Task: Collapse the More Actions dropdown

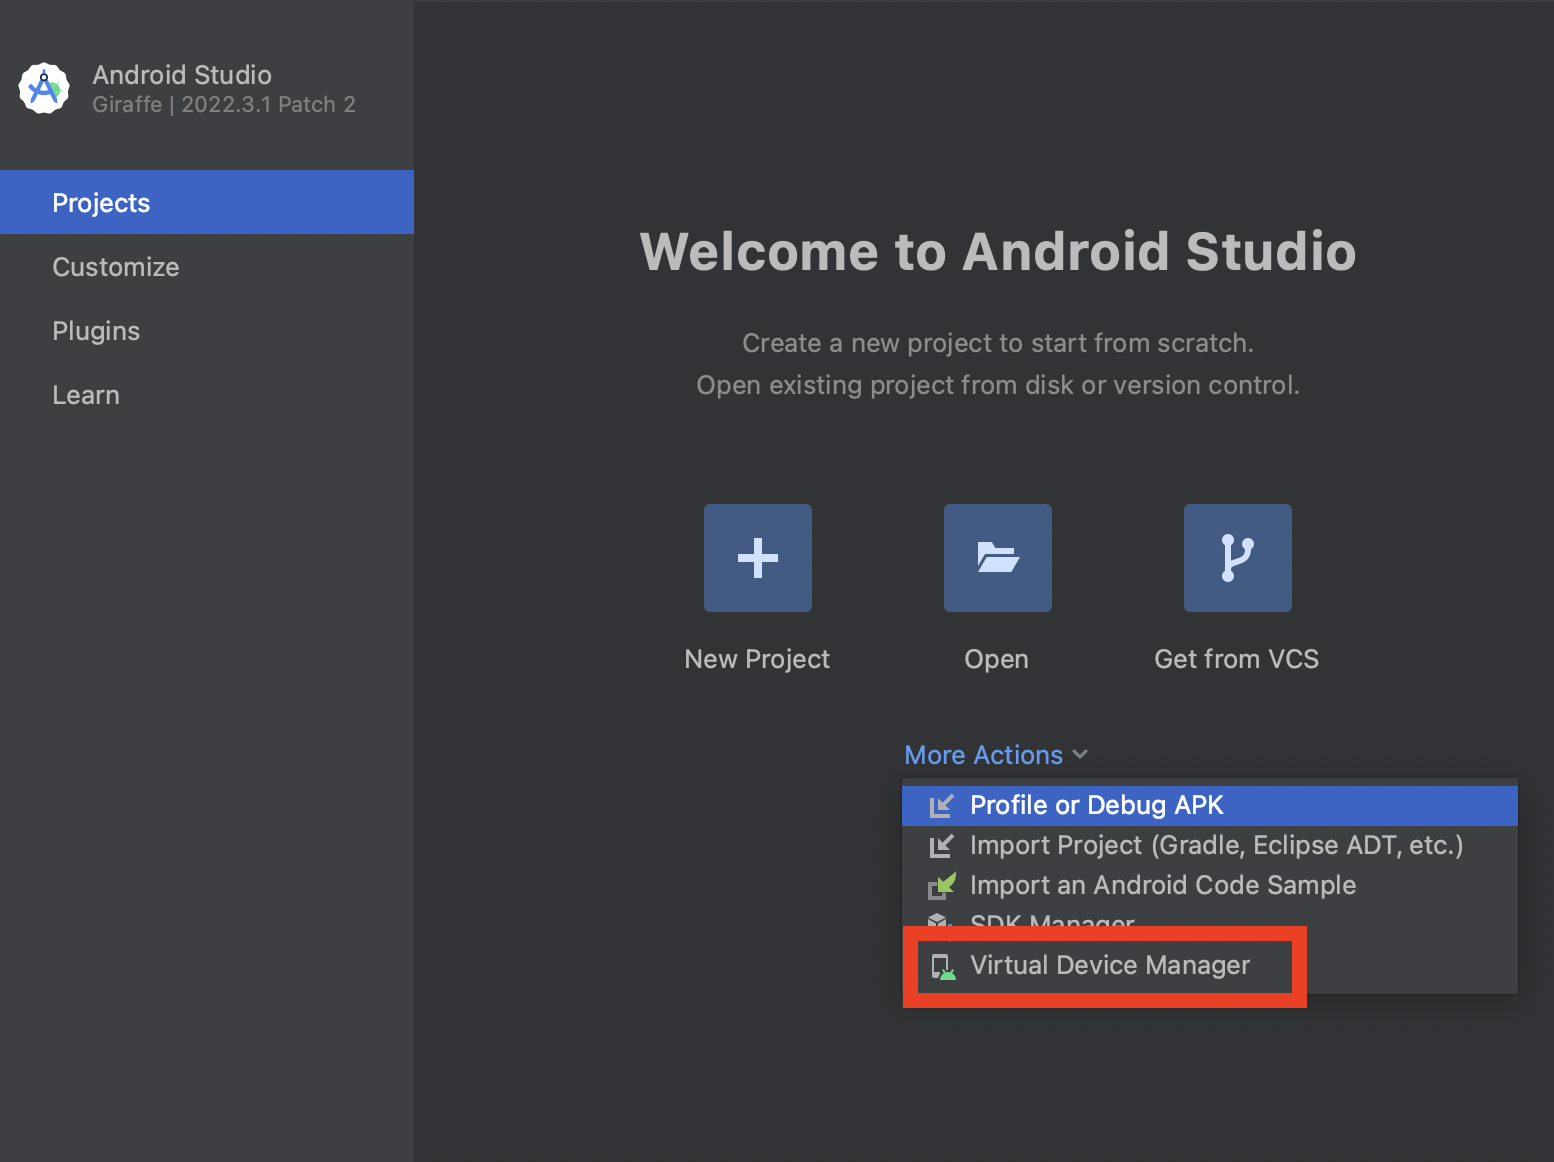Action: [x=996, y=755]
